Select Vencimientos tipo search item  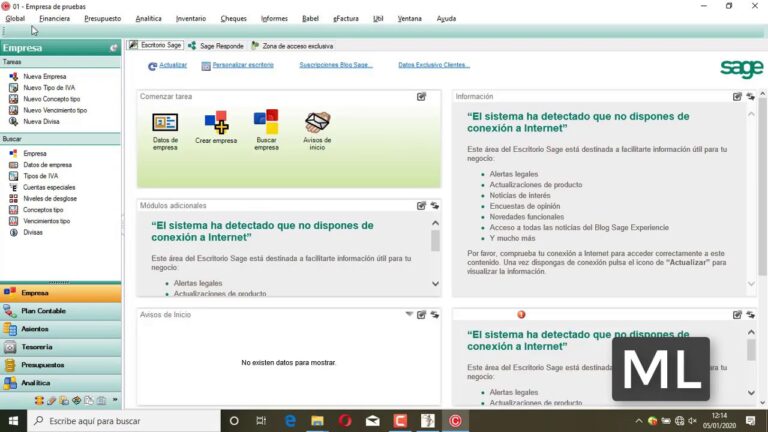[47, 221]
